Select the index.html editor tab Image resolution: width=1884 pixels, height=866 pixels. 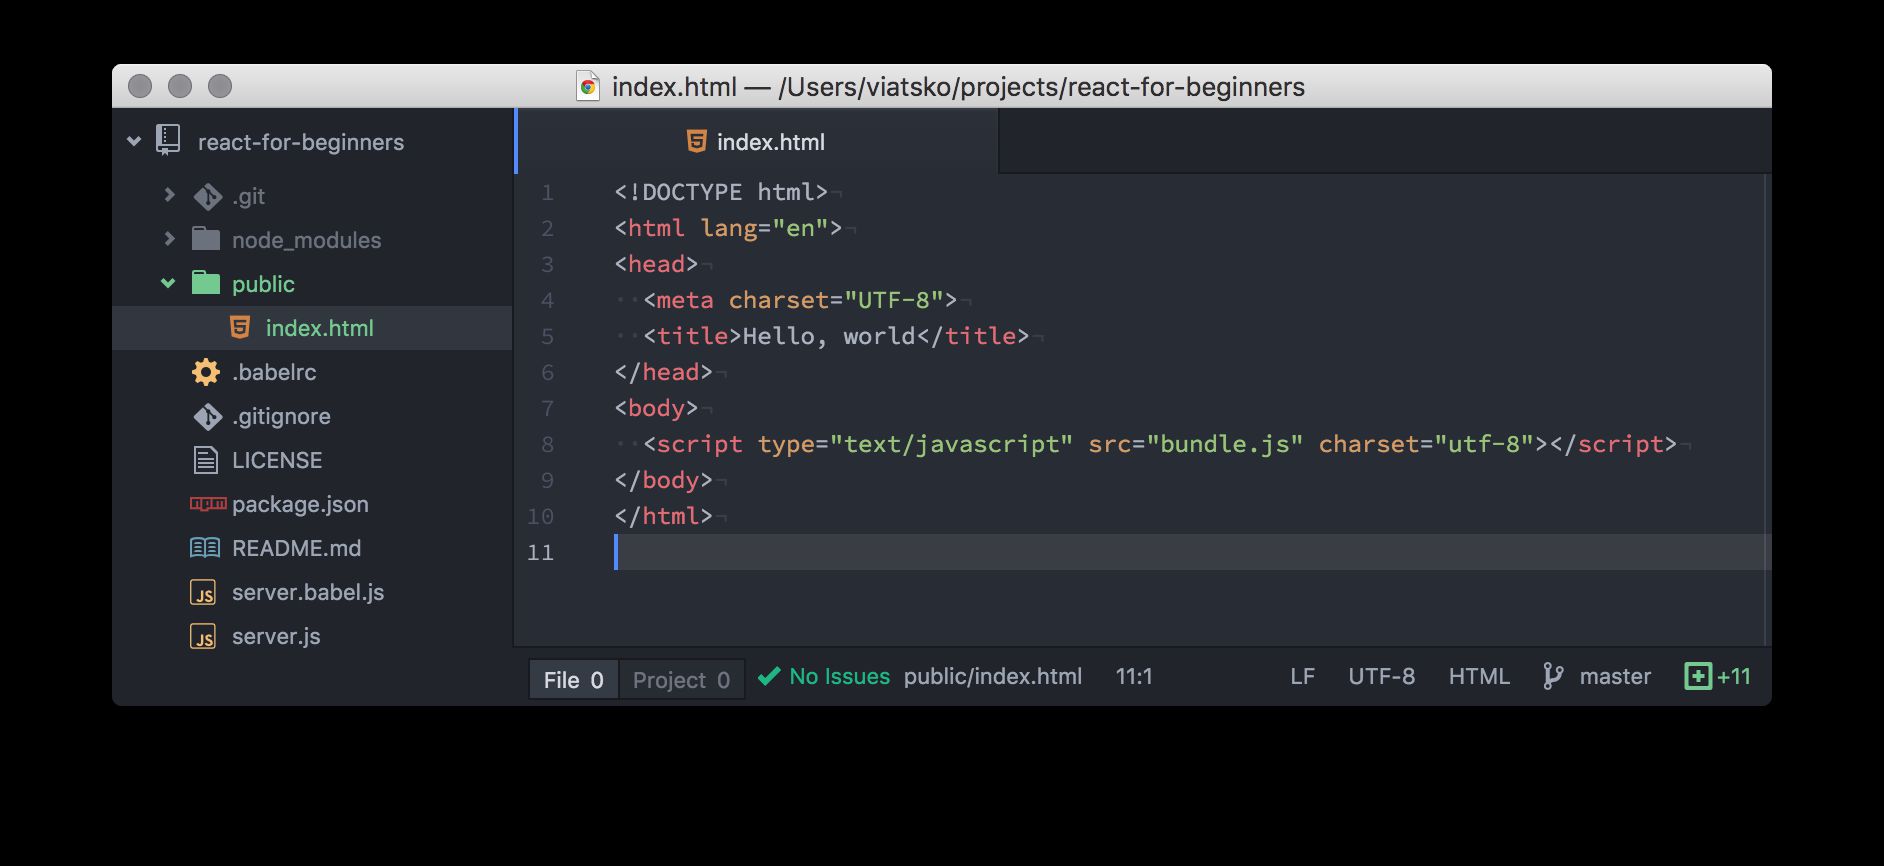click(757, 141)
